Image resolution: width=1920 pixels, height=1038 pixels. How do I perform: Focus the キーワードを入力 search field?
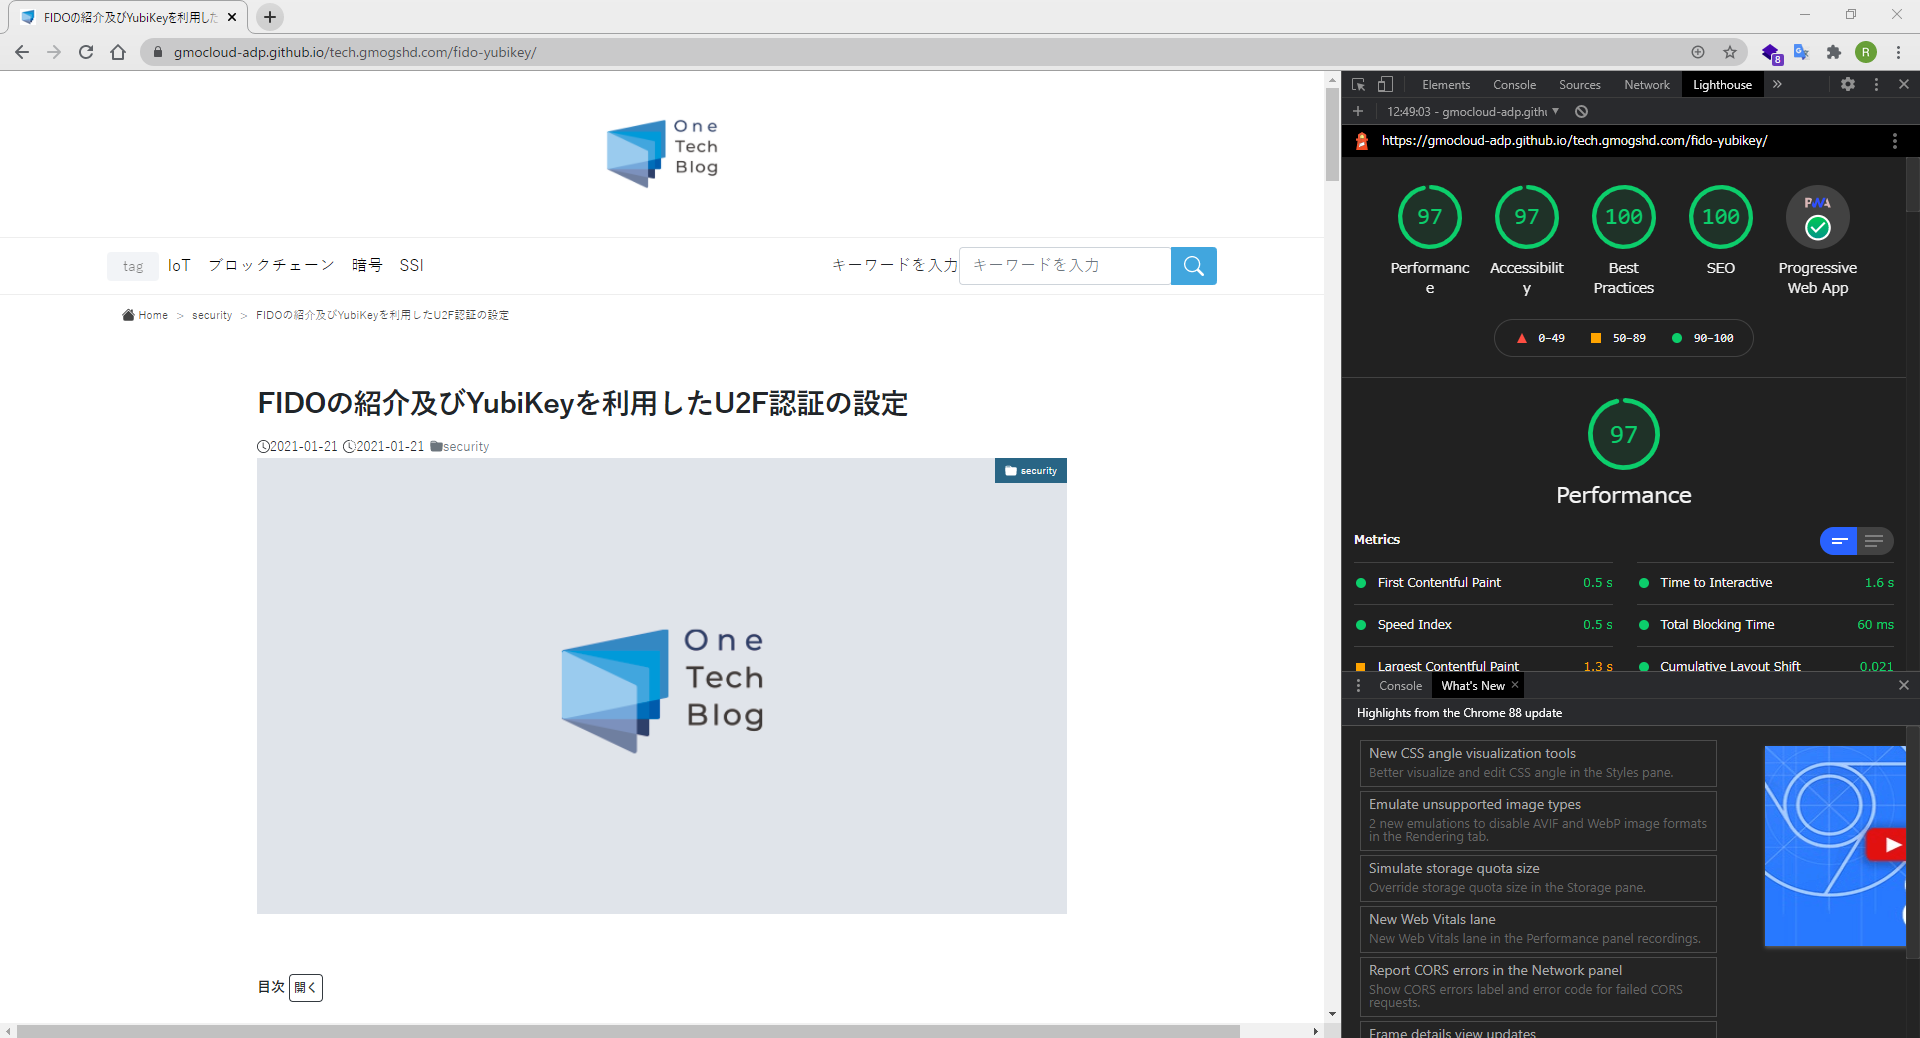pyautogui.click(x=1065, y=266)
